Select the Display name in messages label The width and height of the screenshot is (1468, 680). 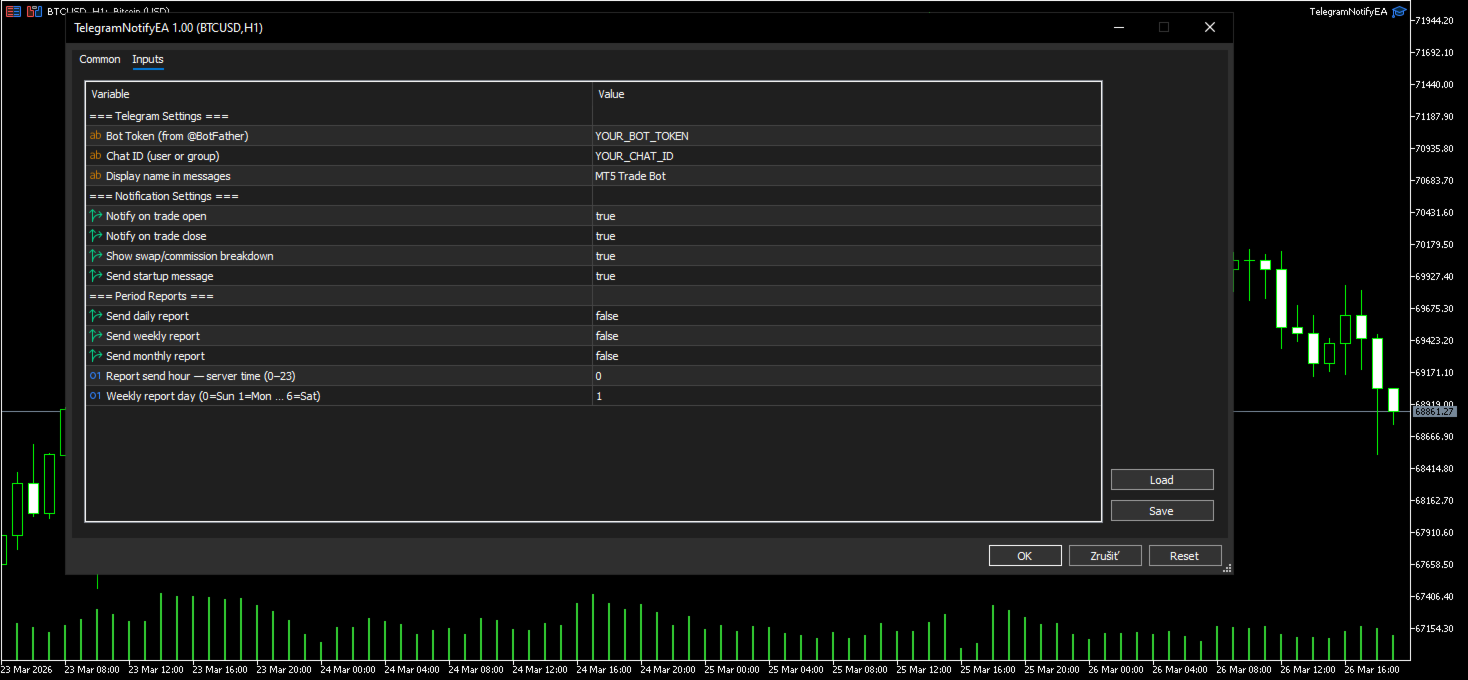(x=168, y=176)
